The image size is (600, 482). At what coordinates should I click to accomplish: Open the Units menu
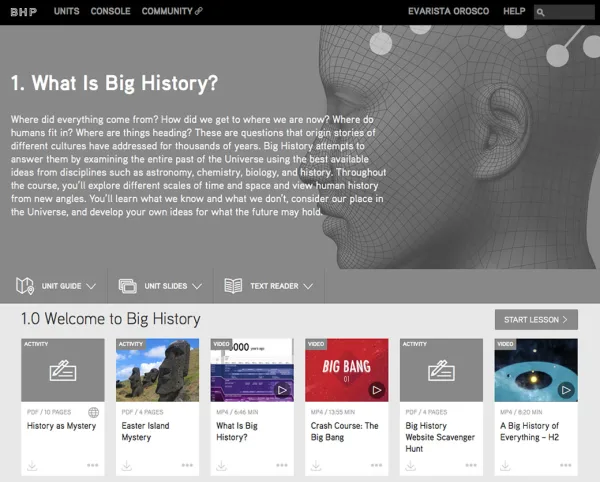[67, 11]
